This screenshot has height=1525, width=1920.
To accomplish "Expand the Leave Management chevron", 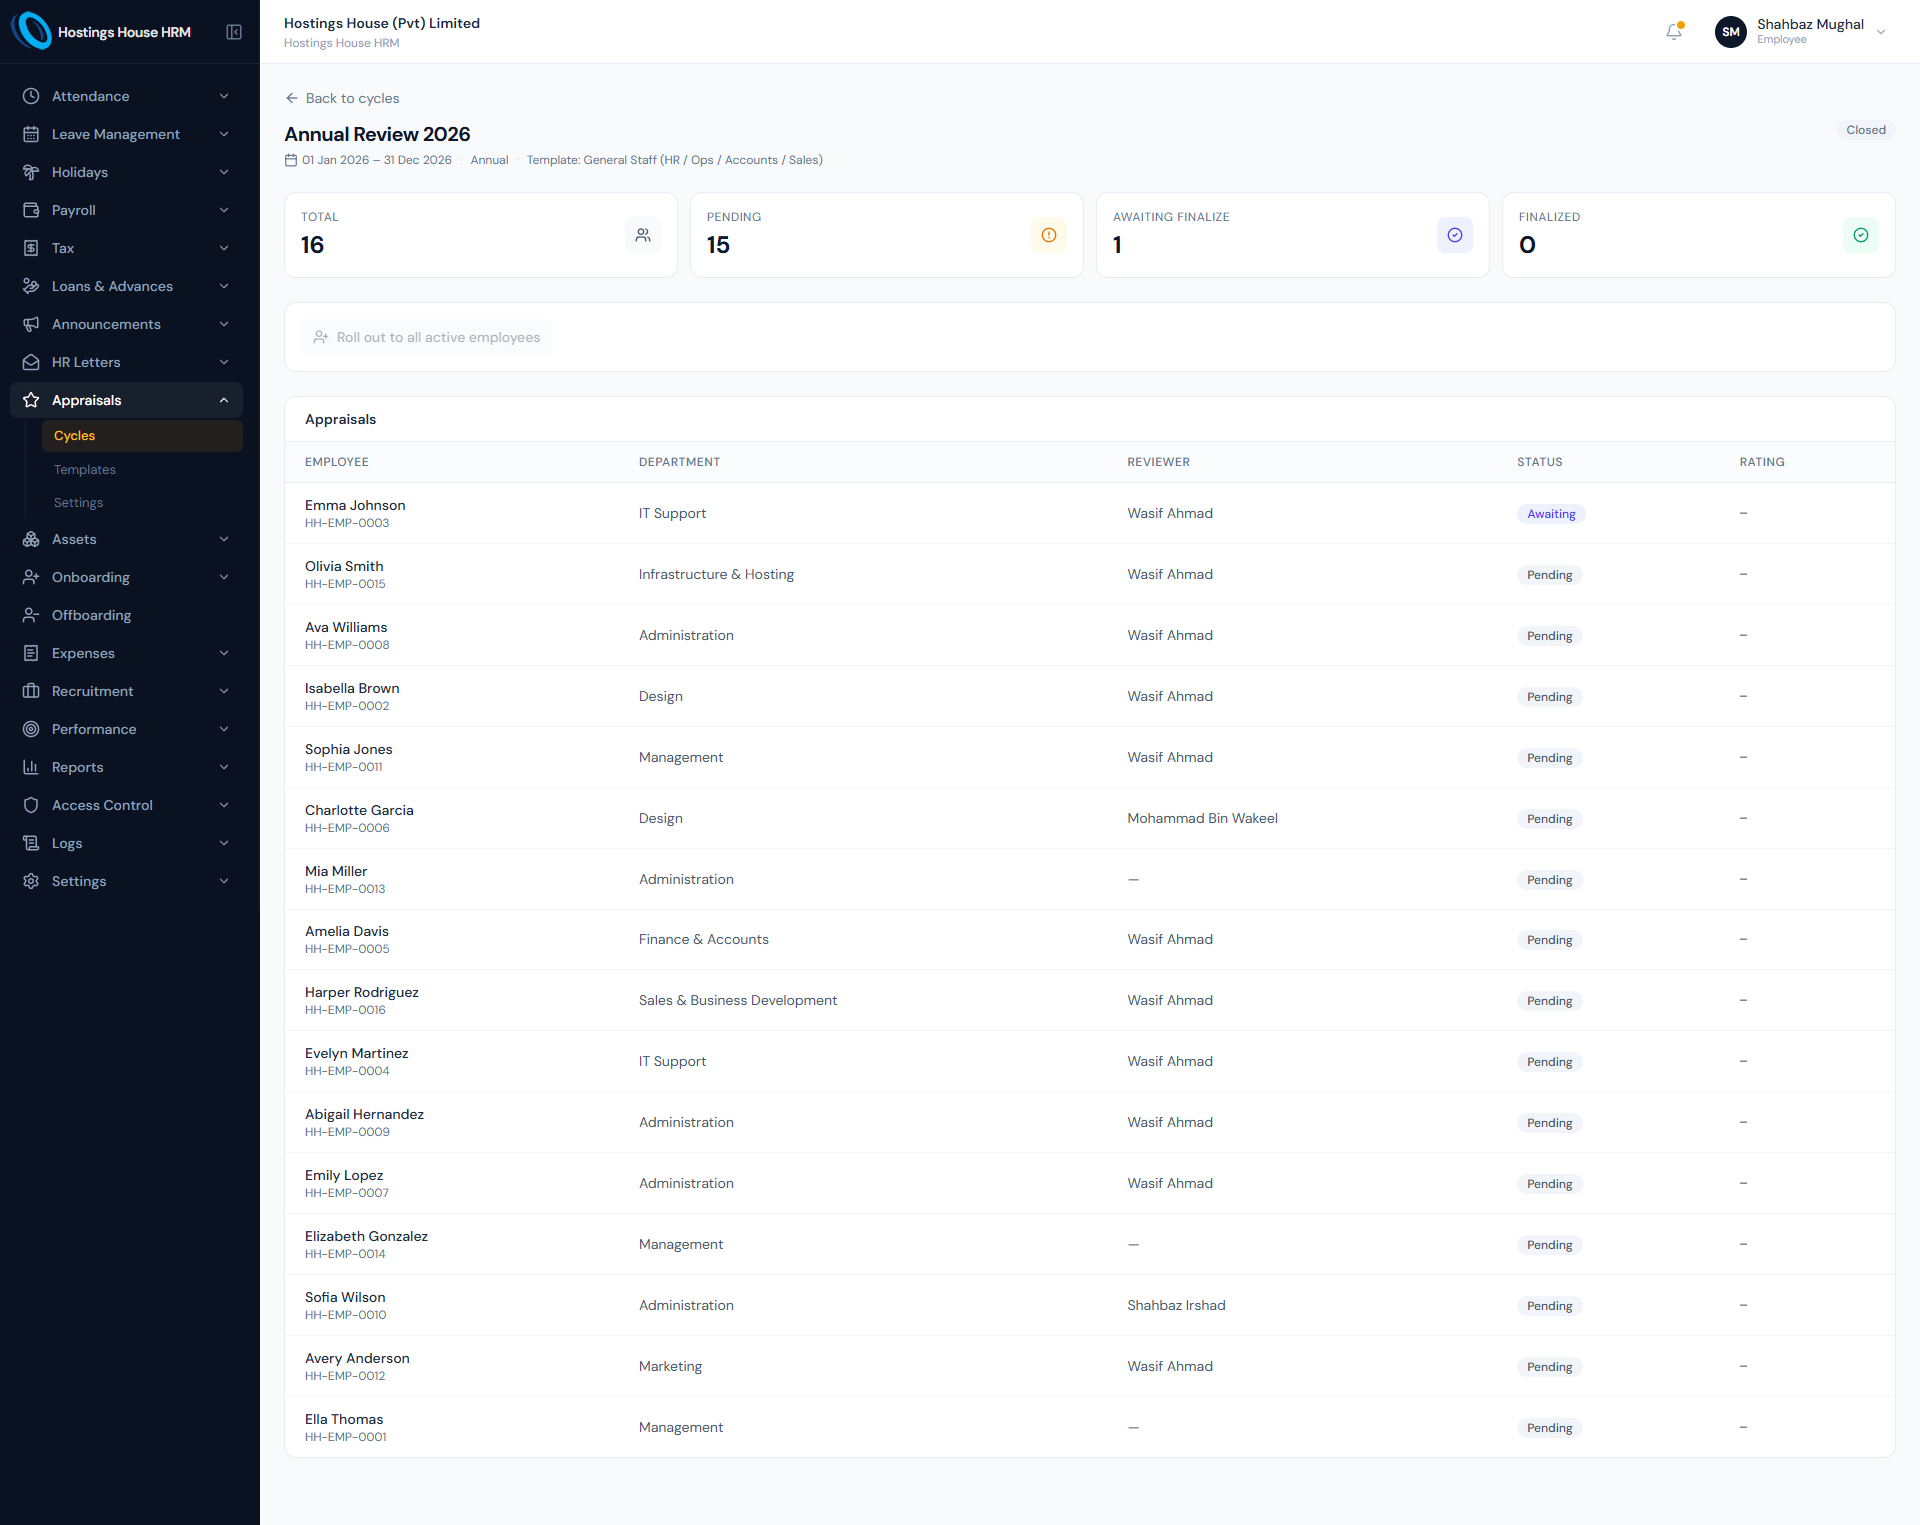I will (224, 134).
